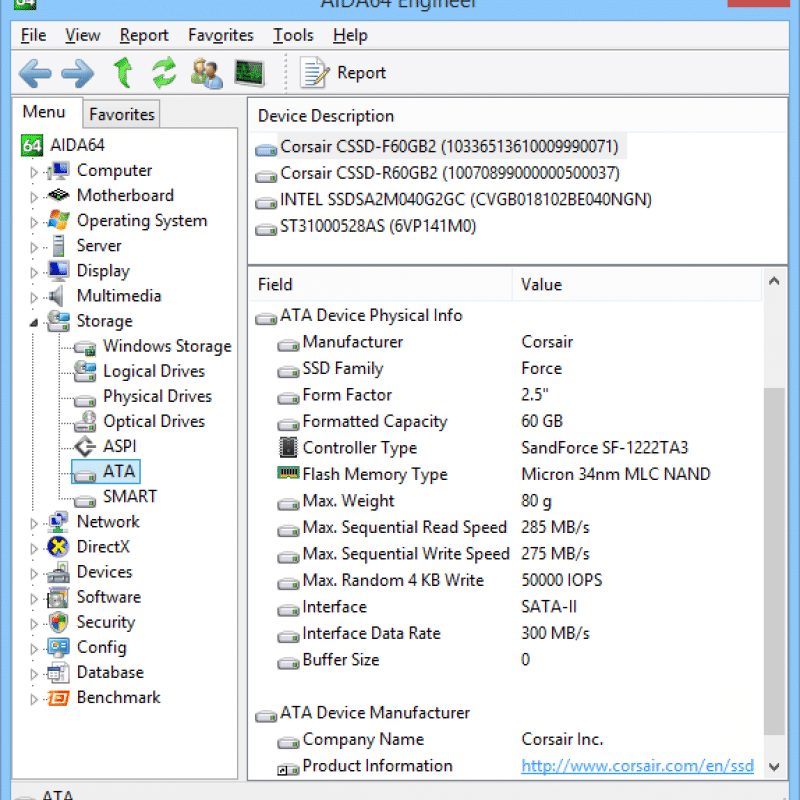
Task: Open the Favorites menu
Action: tap(220, 35)
